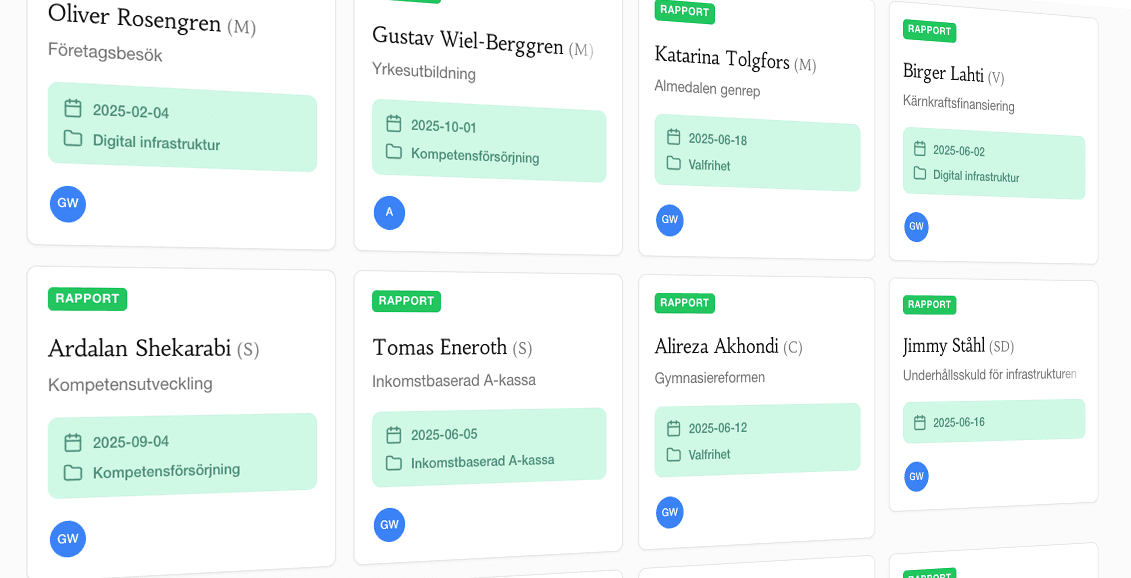Select Alireza Akhondi name heading
This screenshot has width=1131, height=578.
click(716, 347)
